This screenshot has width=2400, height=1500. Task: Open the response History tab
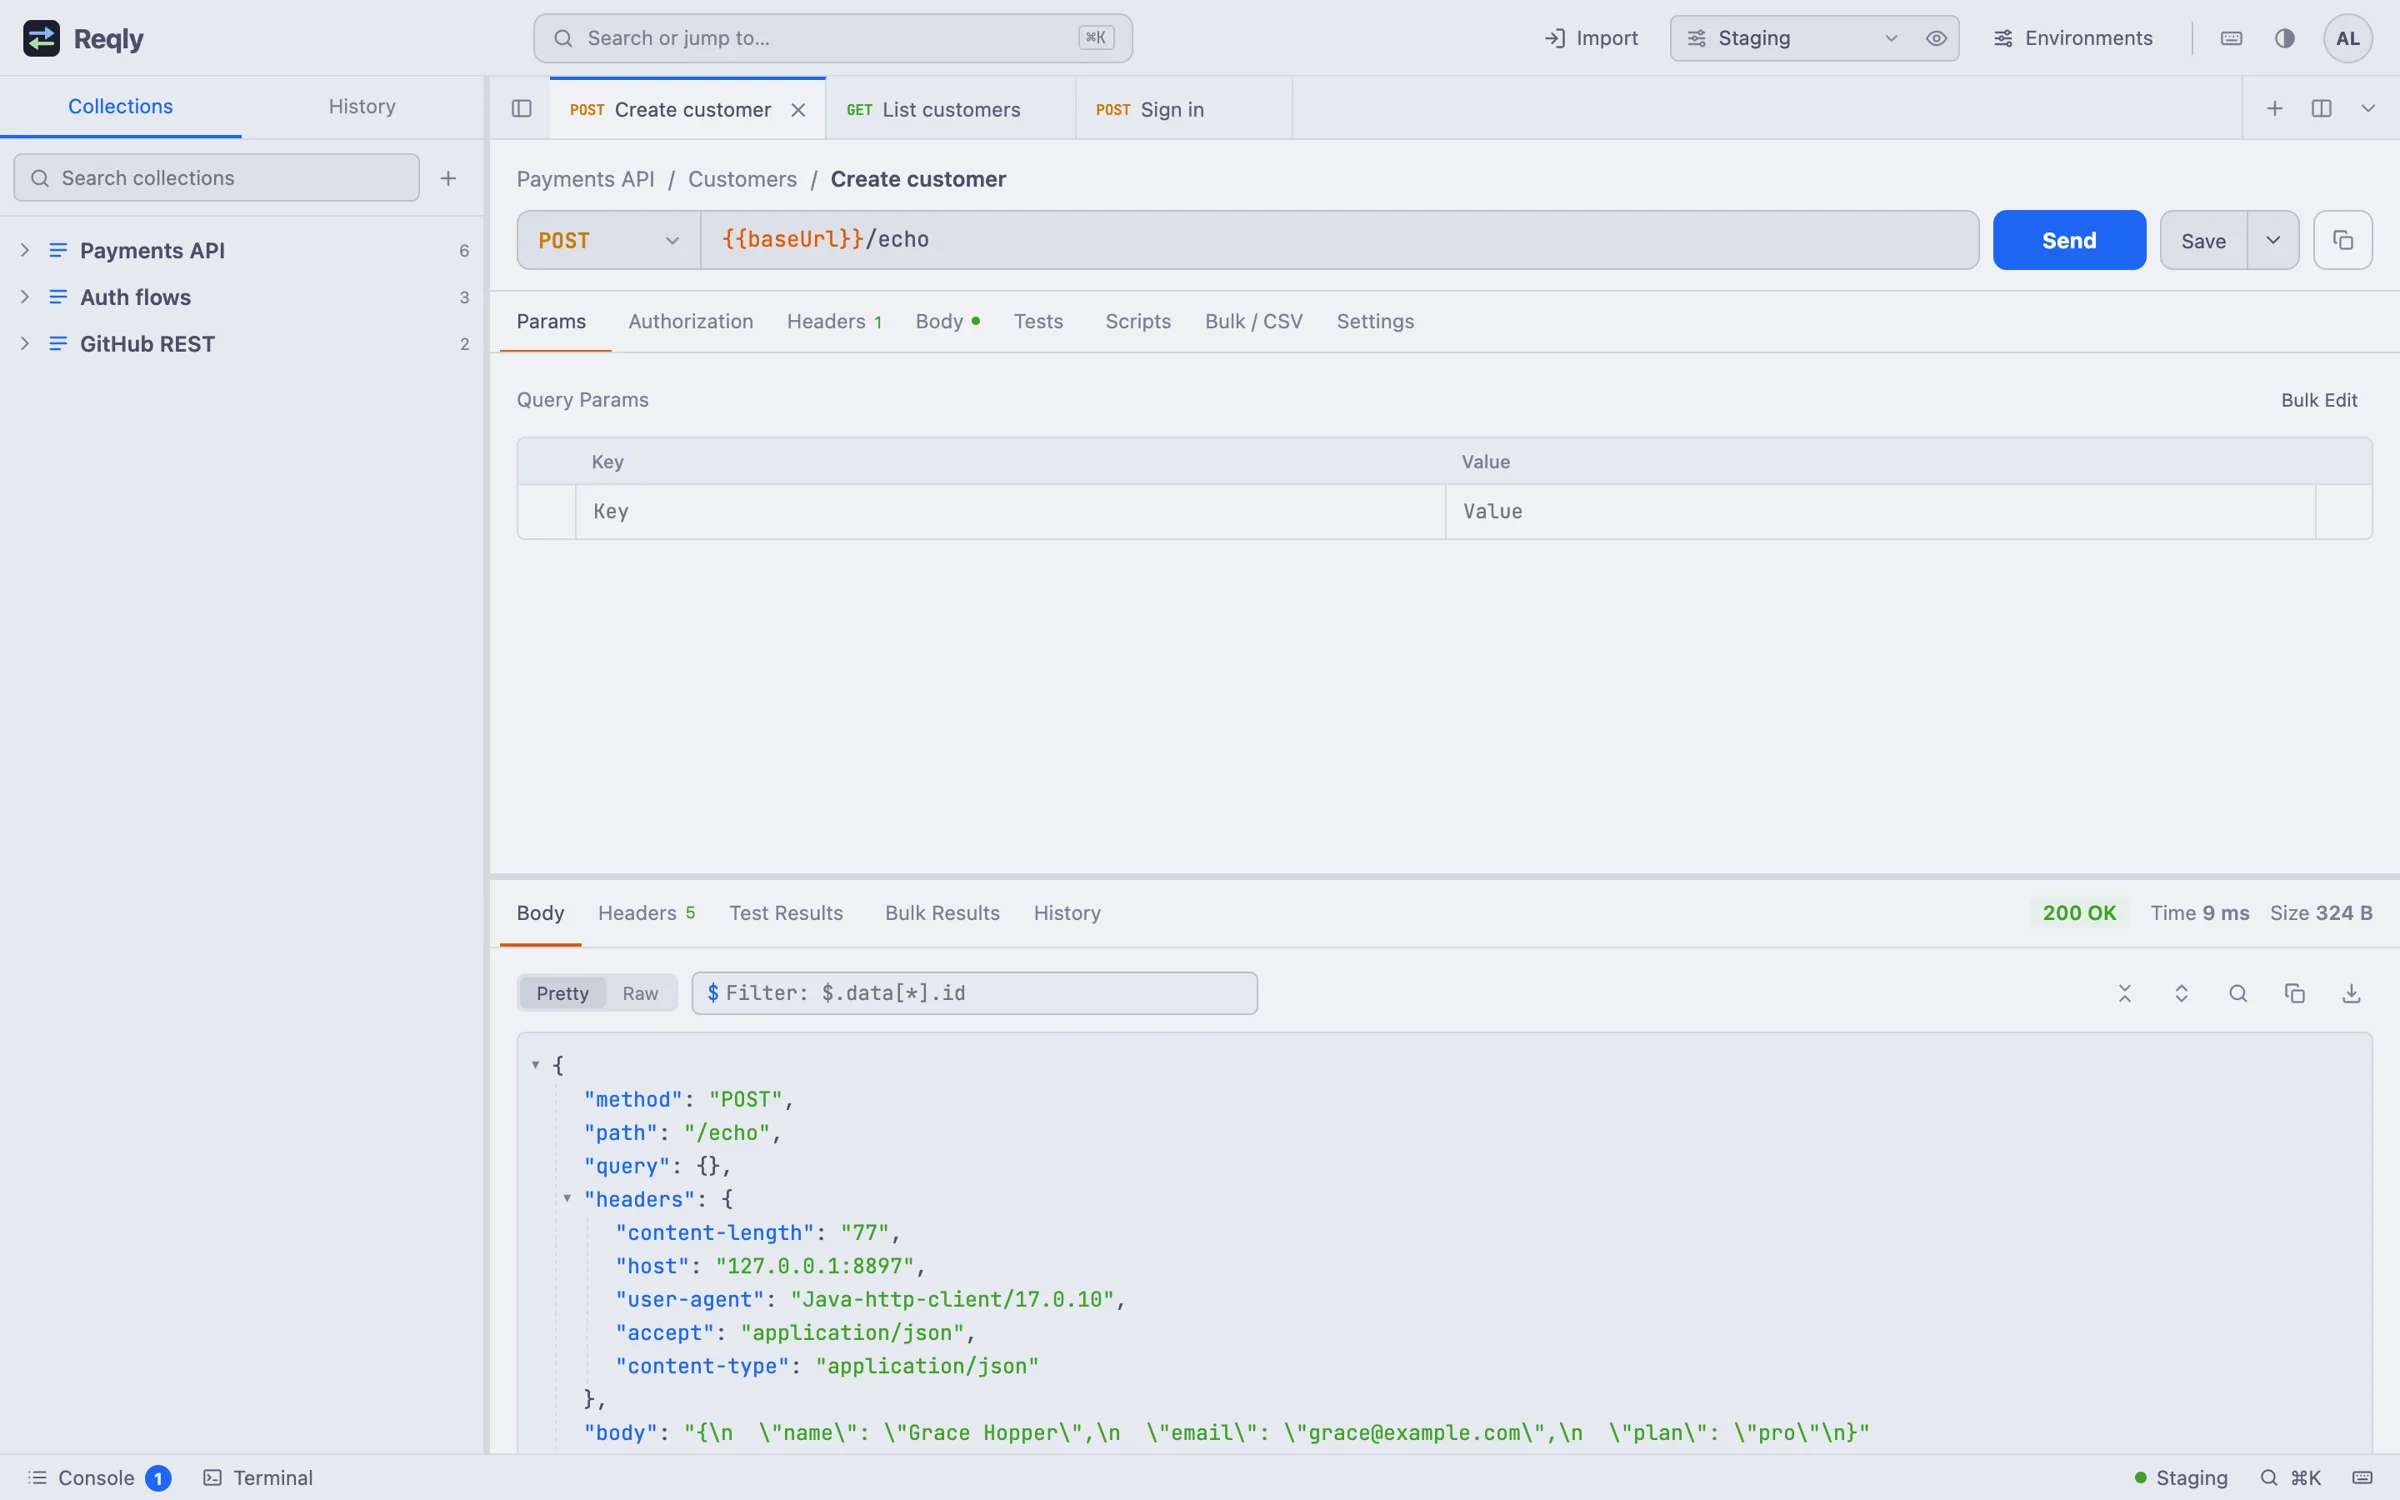(x=1067, y=913)
